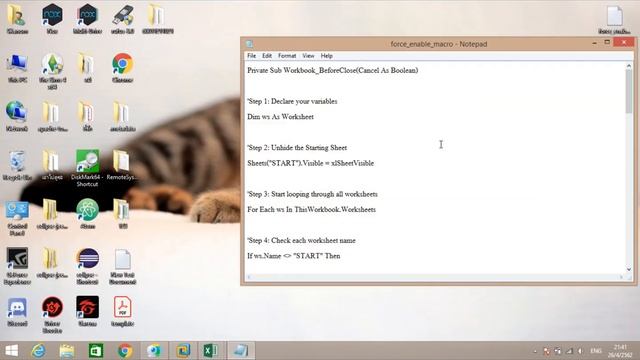Screen dimensions: 640x360
Task: Open File Explorer from the taskbar
Action: coord(67,351)
